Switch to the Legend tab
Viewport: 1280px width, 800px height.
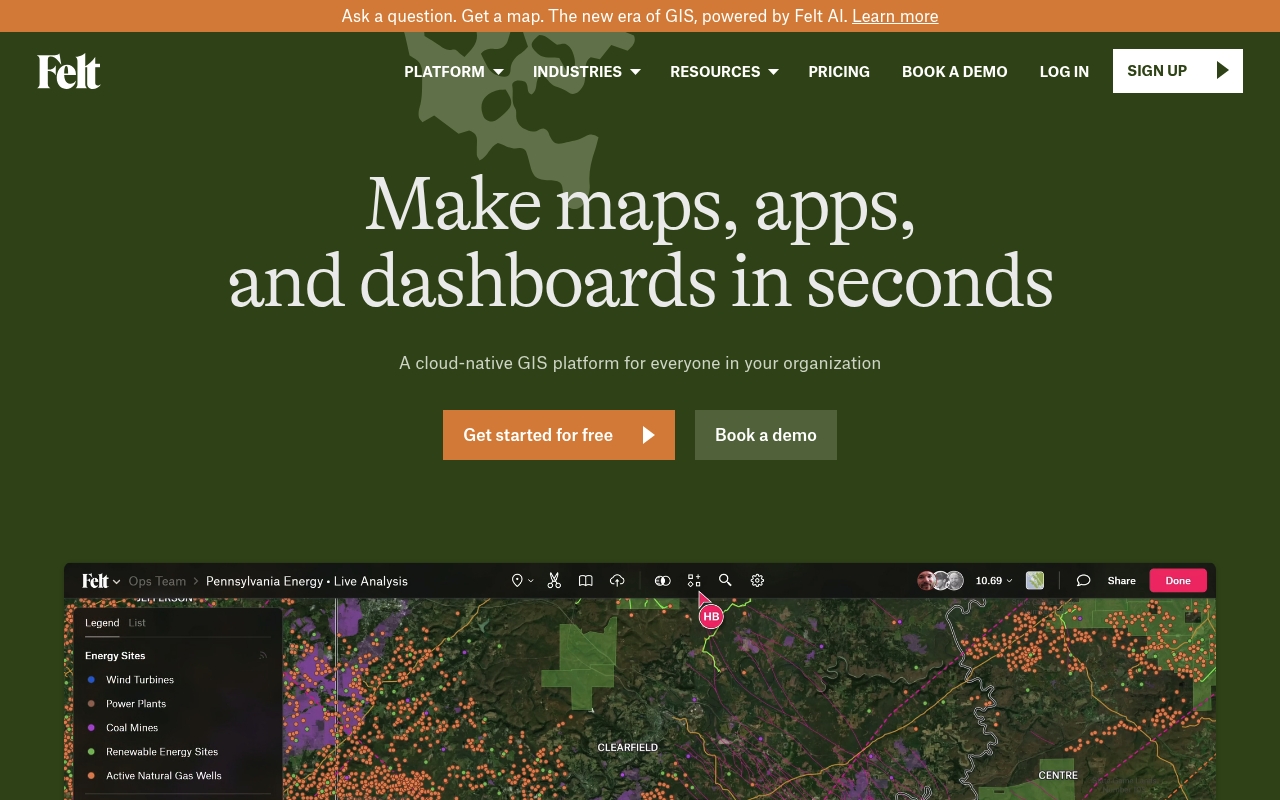(102, 623)
